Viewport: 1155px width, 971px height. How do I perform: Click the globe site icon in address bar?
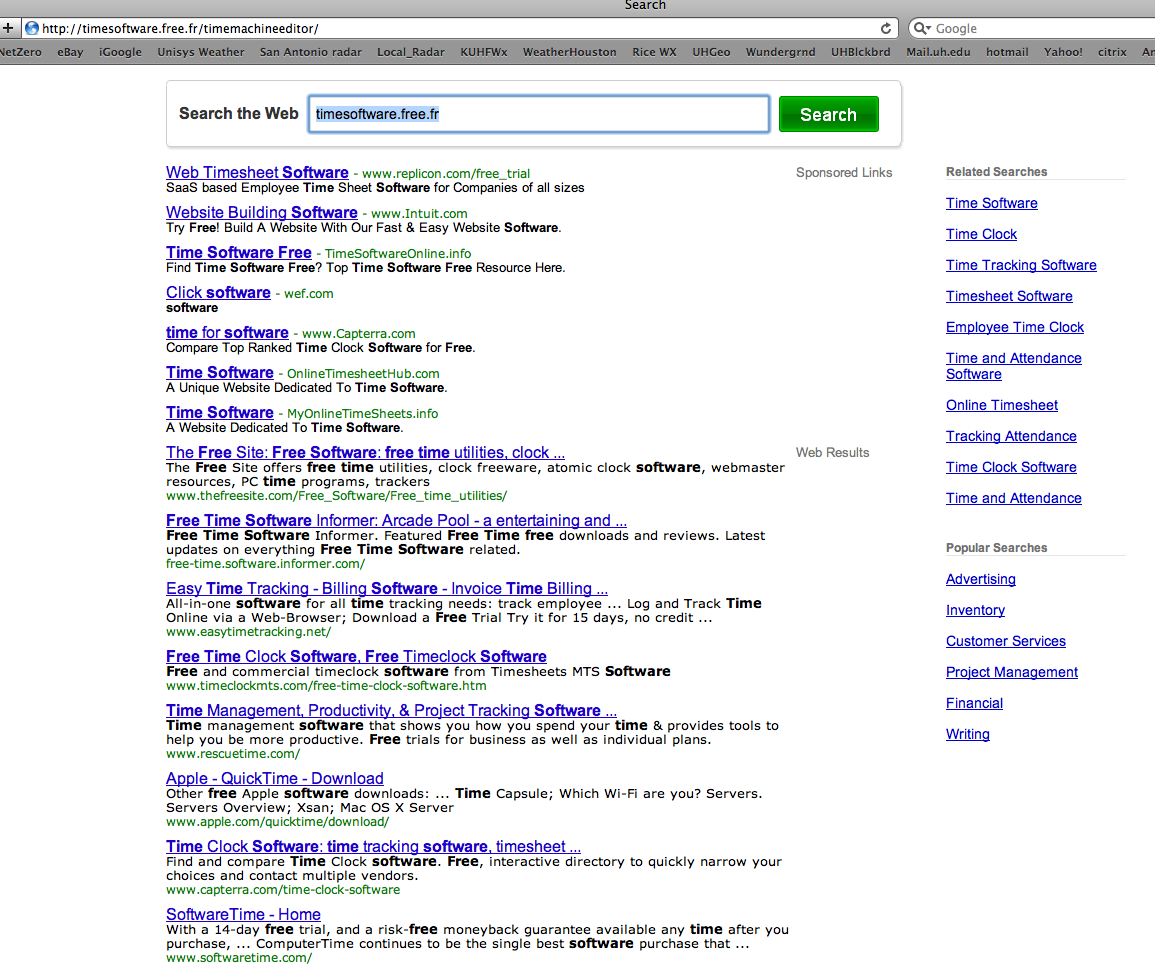point(32,28)
